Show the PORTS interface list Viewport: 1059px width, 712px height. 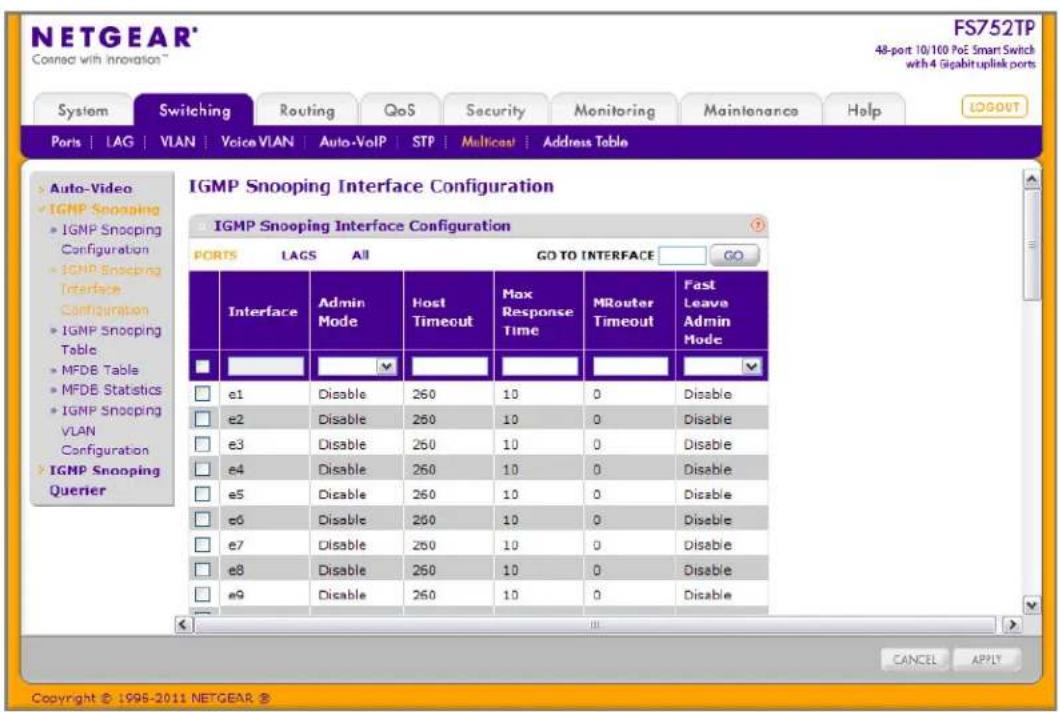pos(215,255)
